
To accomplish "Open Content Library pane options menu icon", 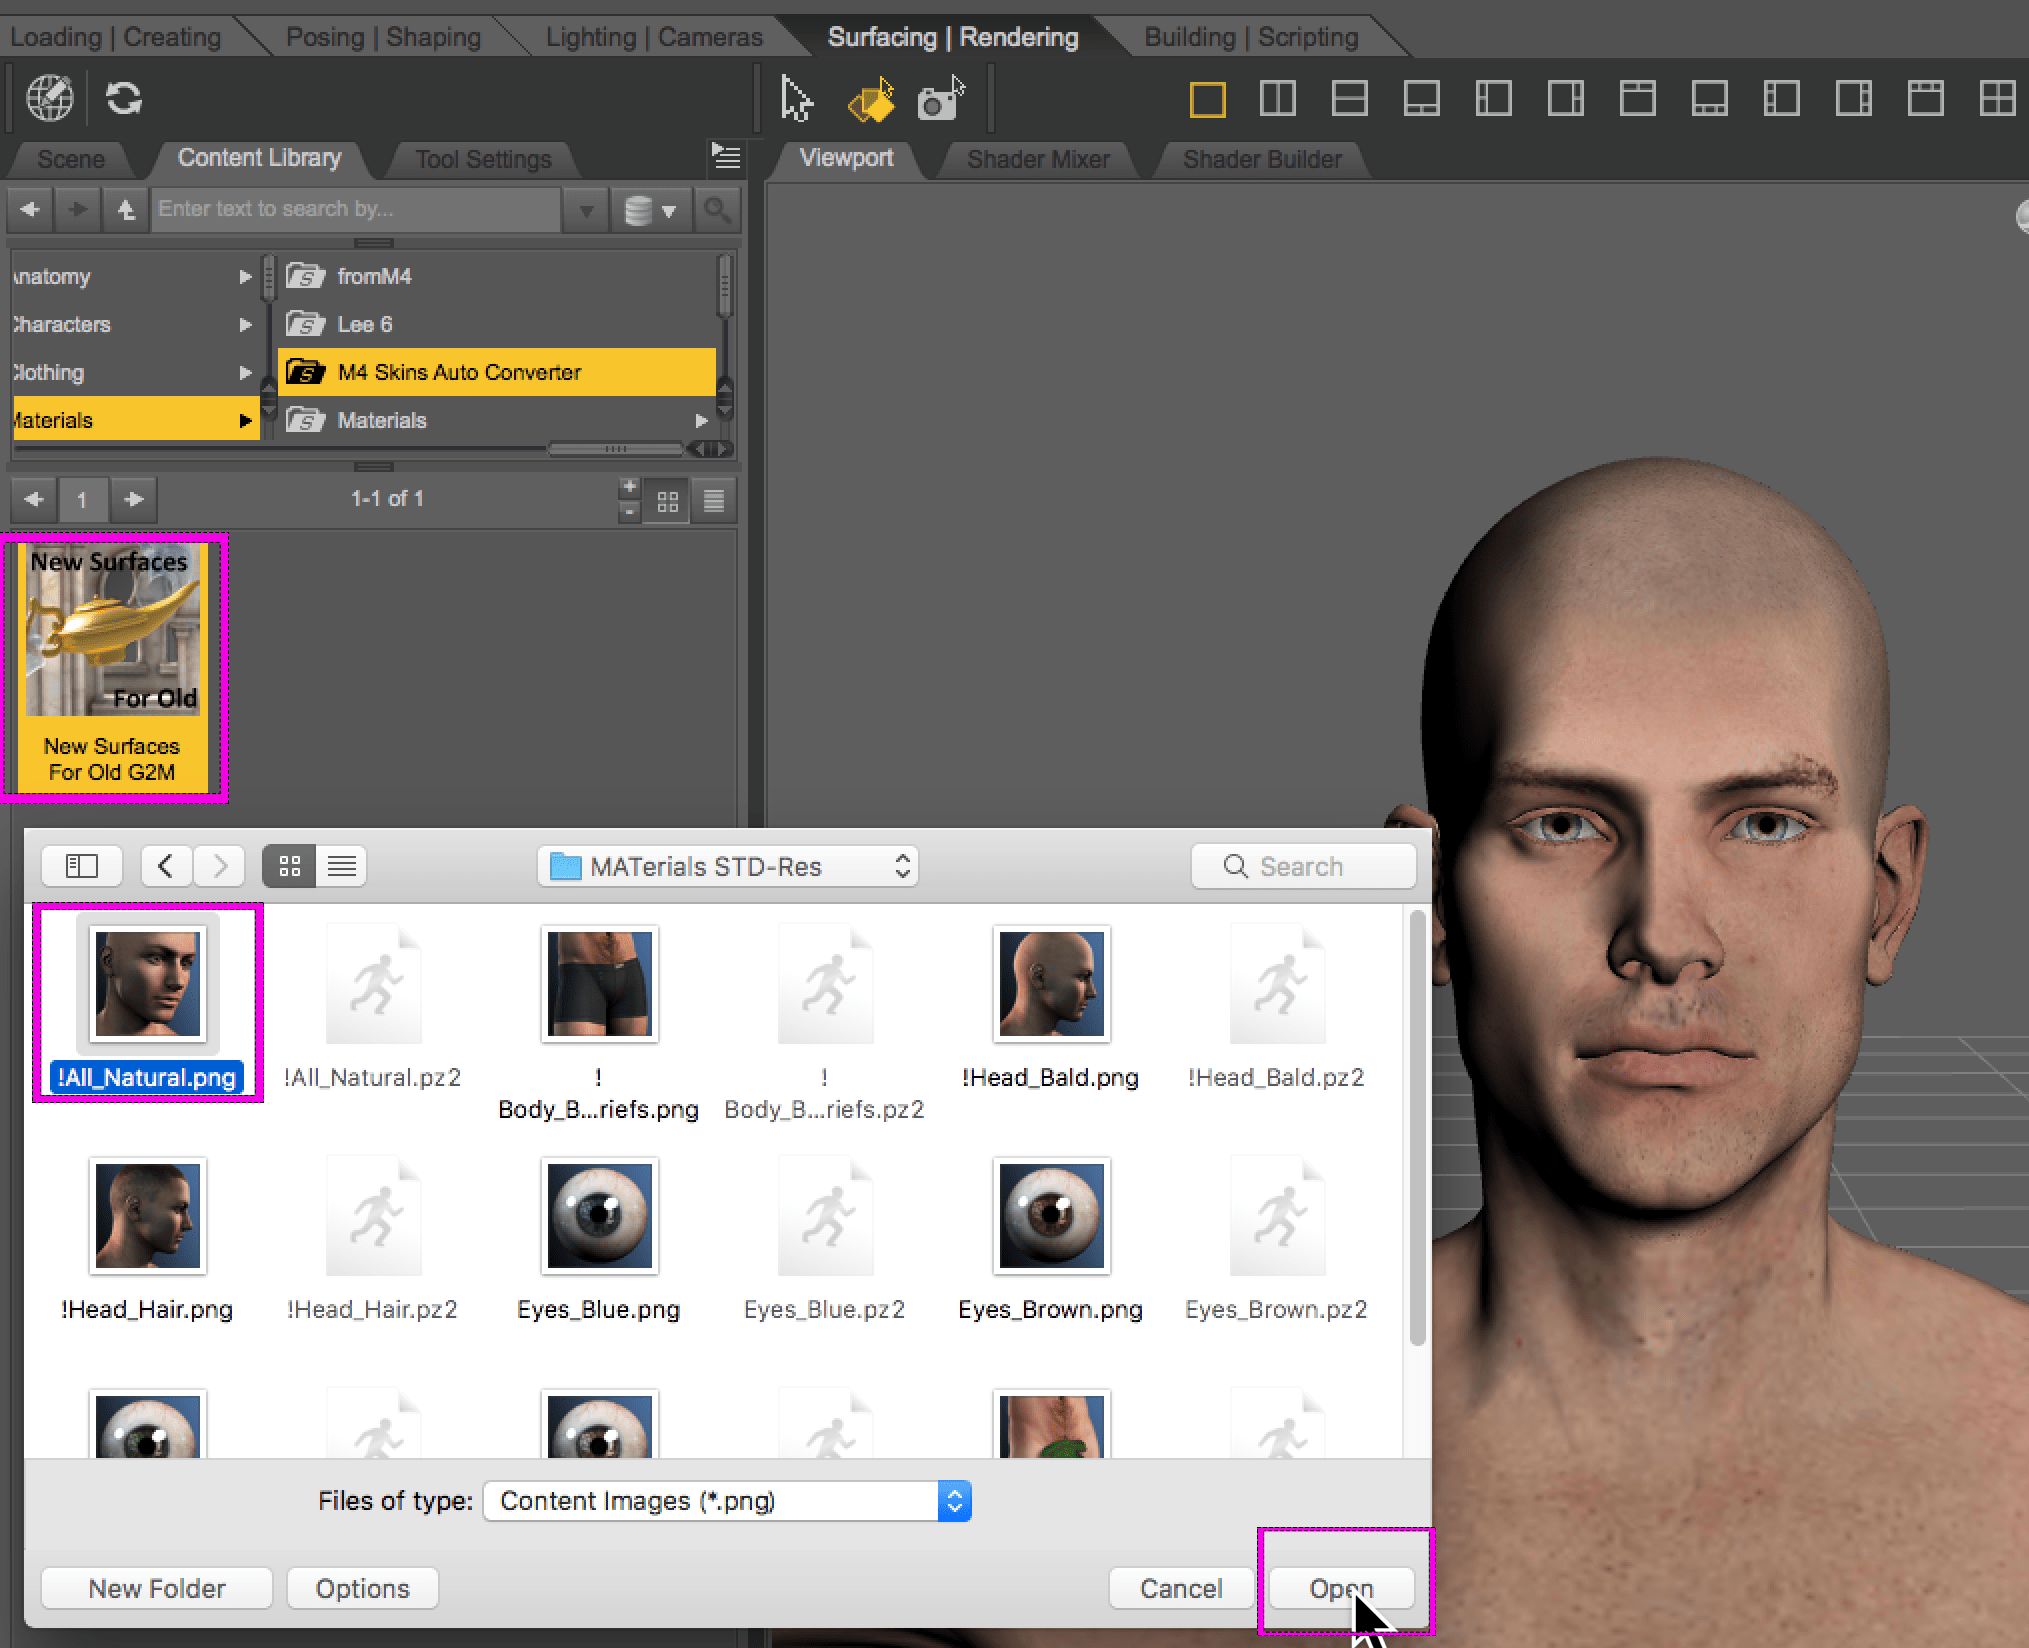I will (x=726, y=156).
